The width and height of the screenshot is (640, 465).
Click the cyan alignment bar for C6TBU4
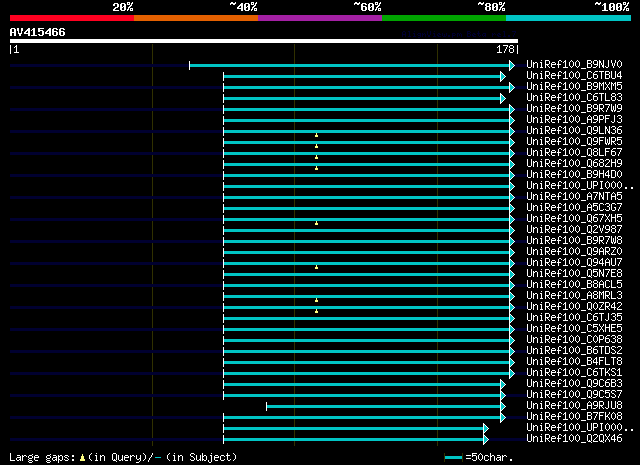pyautogui.click(x=362, y=76)
